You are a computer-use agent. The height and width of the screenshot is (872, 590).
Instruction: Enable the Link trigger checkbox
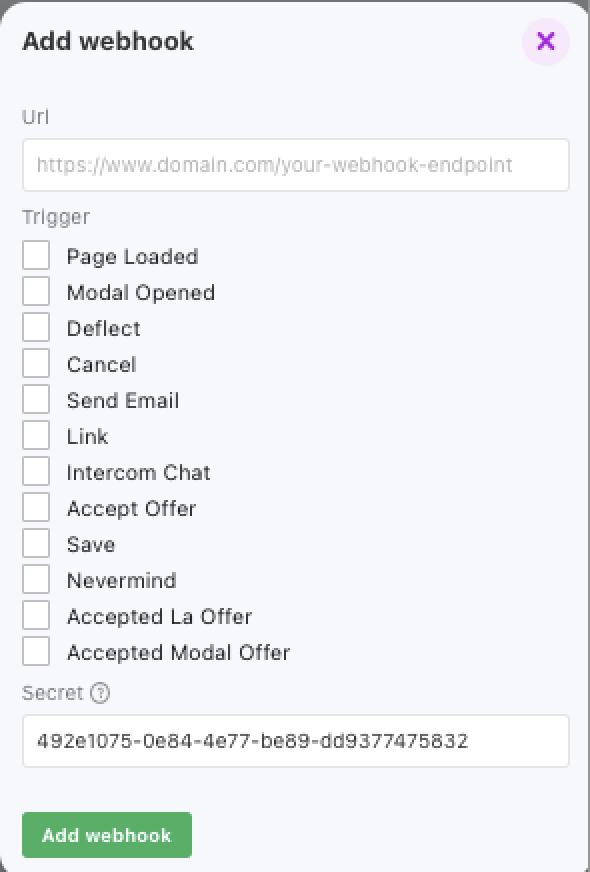coord(36,435)
